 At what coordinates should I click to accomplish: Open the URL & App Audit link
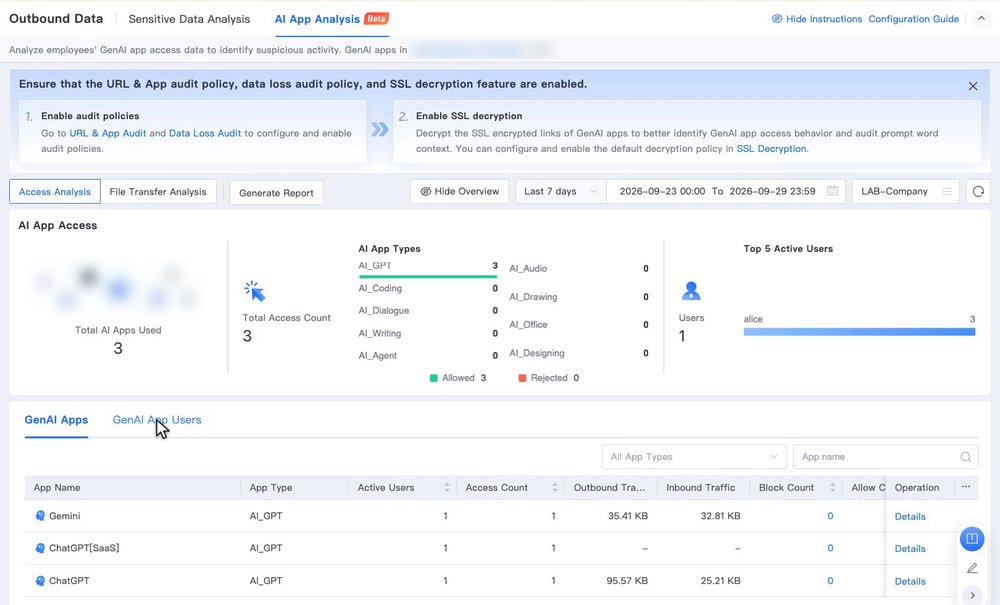pos(108,133)
